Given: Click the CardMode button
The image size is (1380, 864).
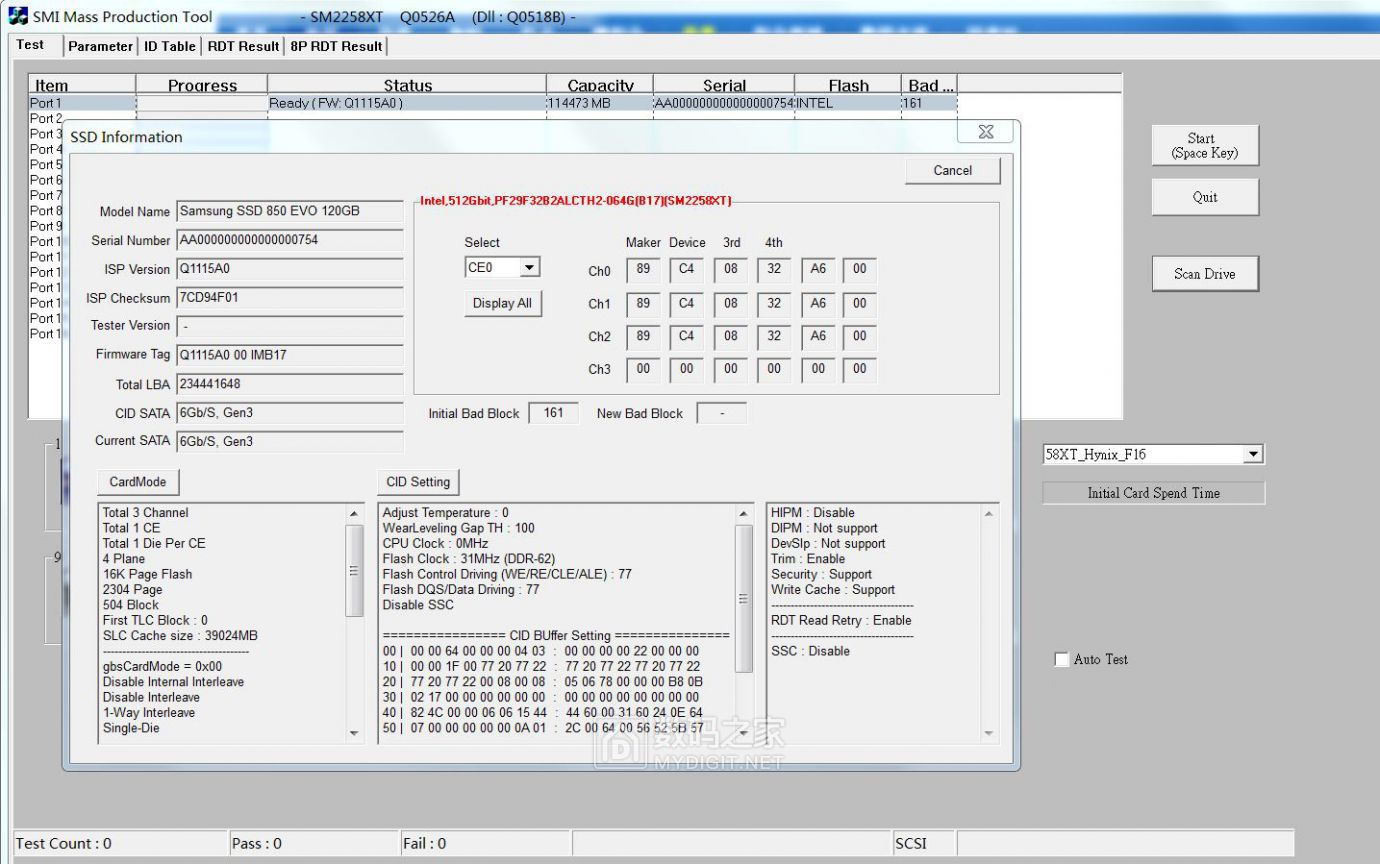Looking at the screenshot, I should (x=138, y=482).
